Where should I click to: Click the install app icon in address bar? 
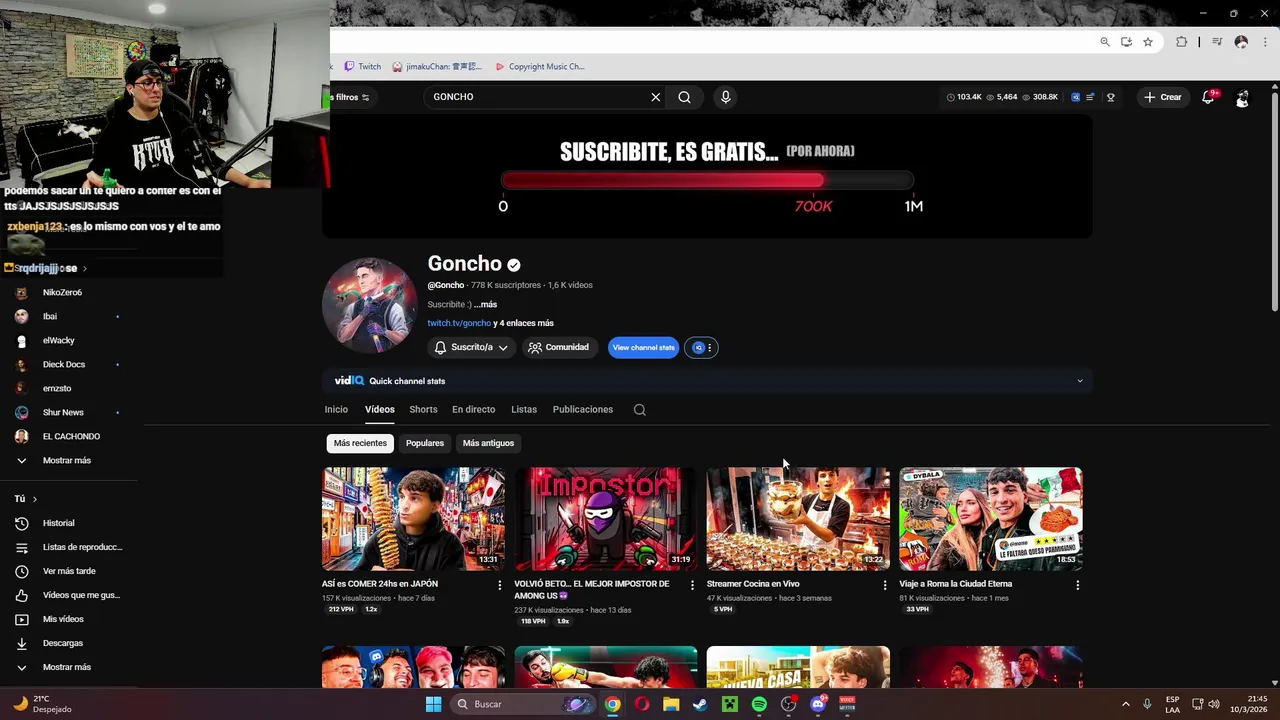(1126, 42)
